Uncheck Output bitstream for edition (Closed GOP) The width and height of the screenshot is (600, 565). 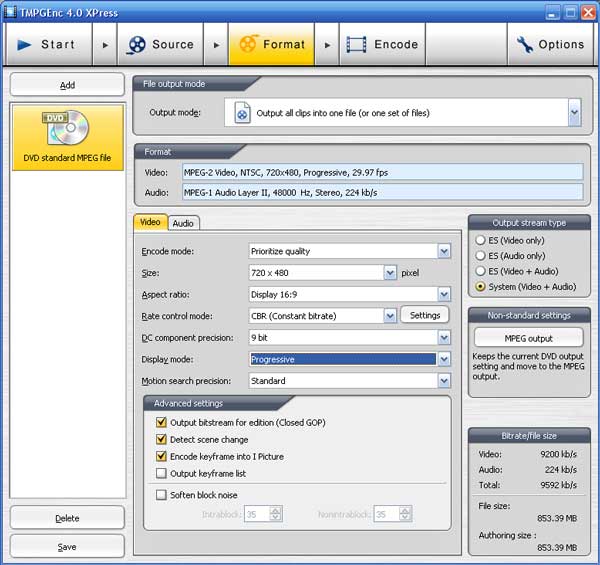tap(161, 422)
